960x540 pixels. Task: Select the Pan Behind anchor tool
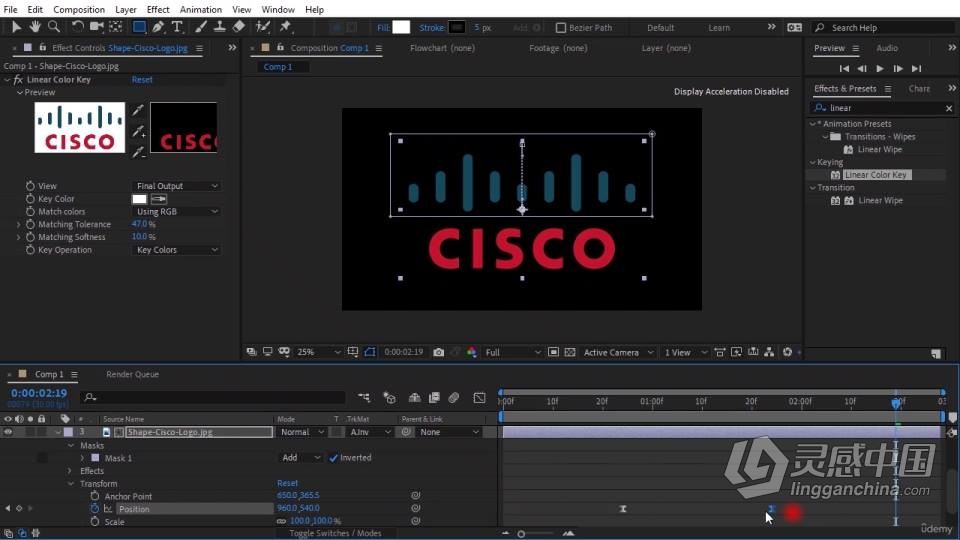point(116,26)
